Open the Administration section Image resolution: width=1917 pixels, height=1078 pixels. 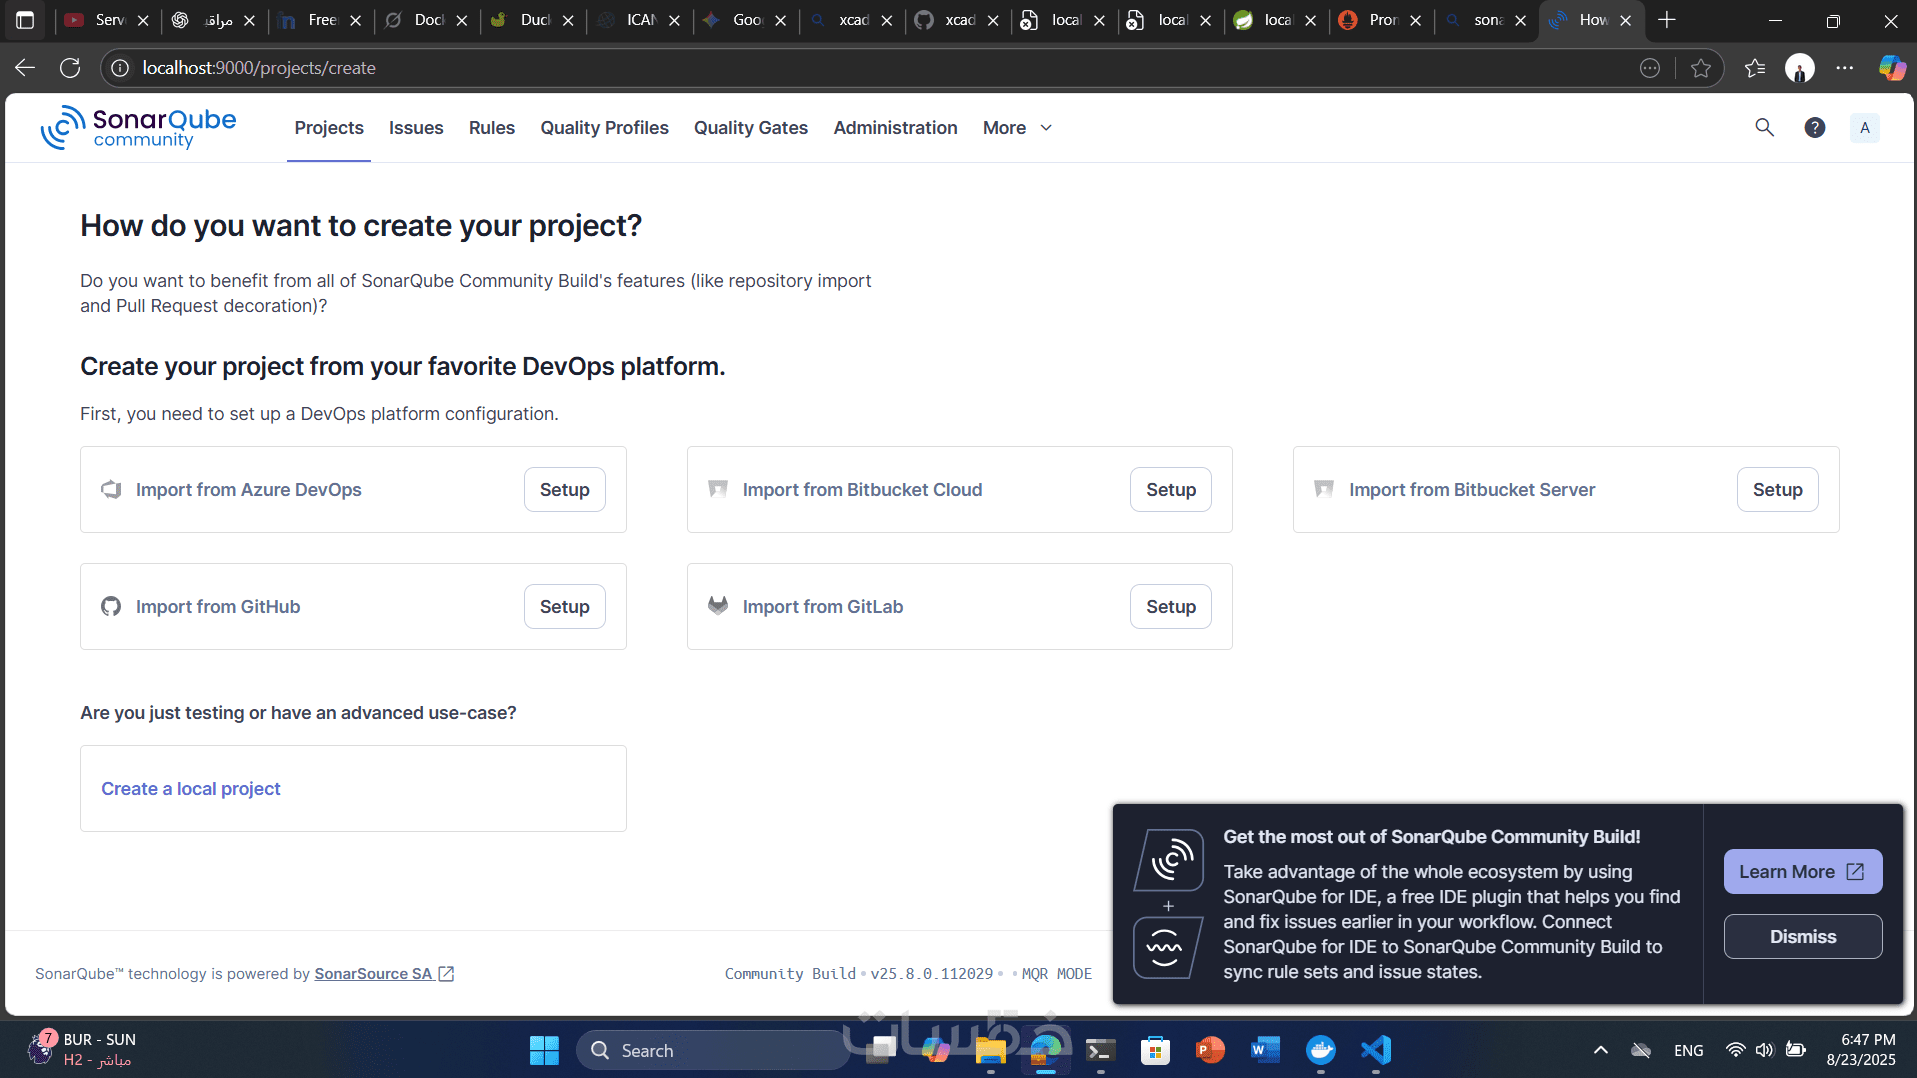click(x=895, y=128)
